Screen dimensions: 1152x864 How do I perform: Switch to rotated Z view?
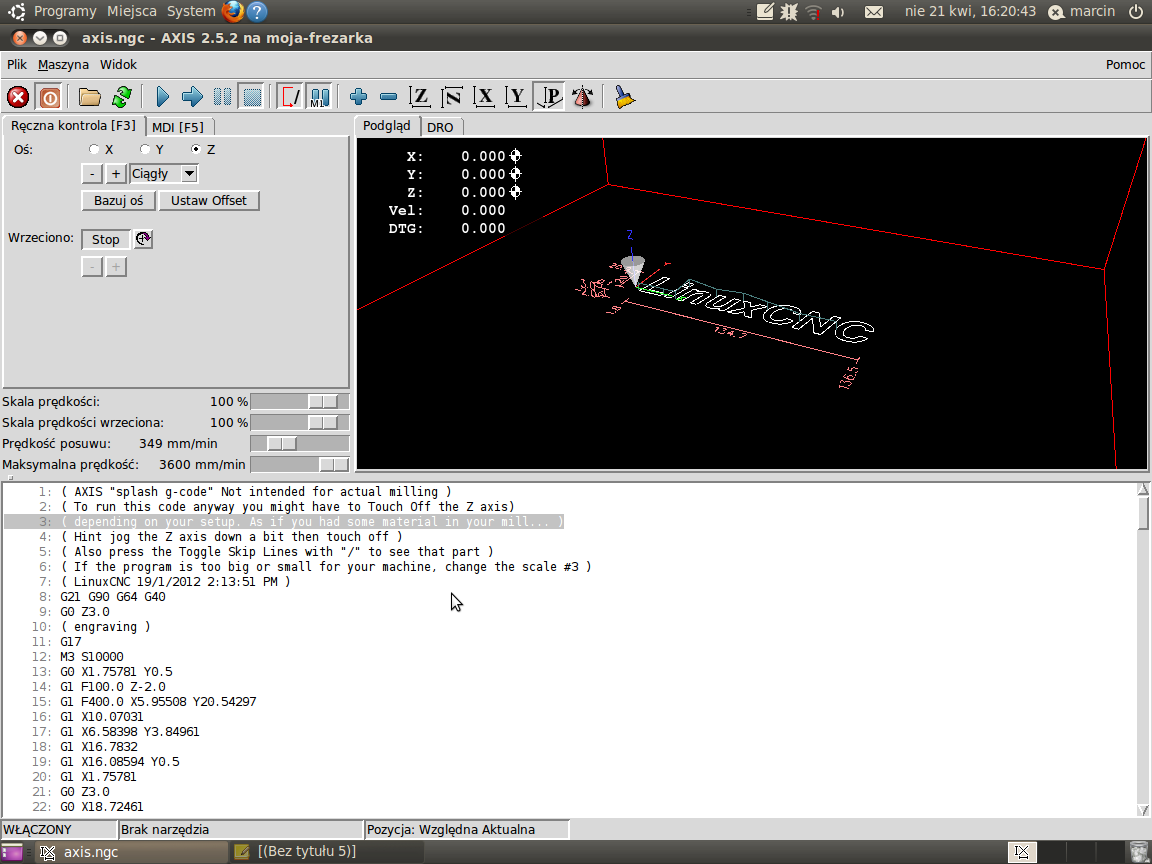coord(452,97)
